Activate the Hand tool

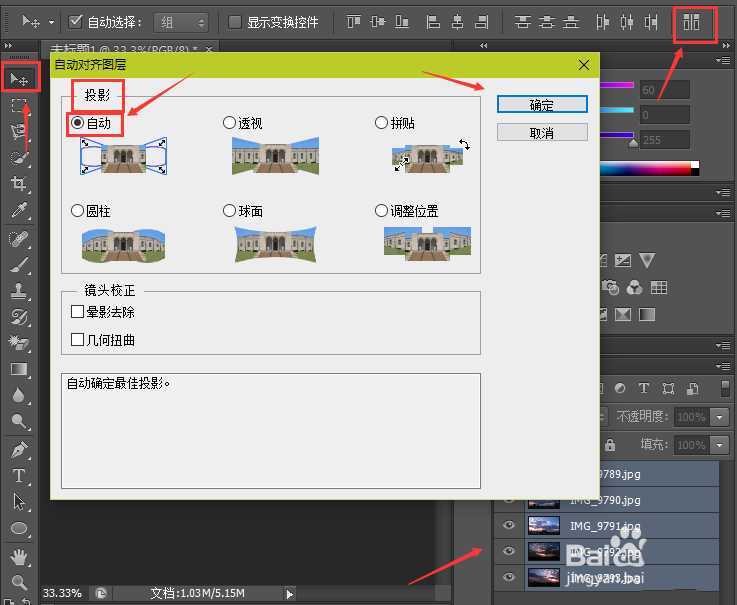[19, 555]
